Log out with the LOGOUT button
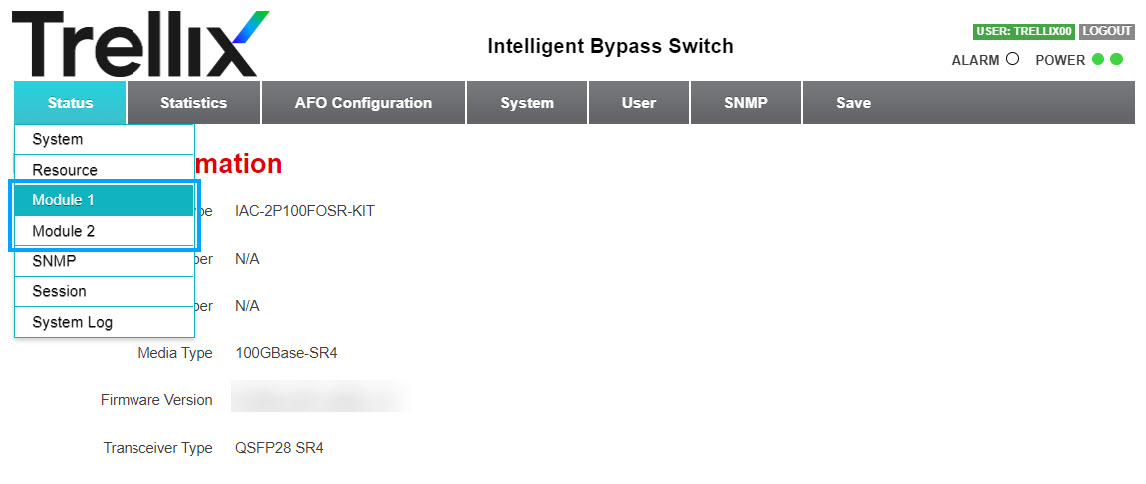Screen dimensions: 1146x484 (x=1107, y=31)
